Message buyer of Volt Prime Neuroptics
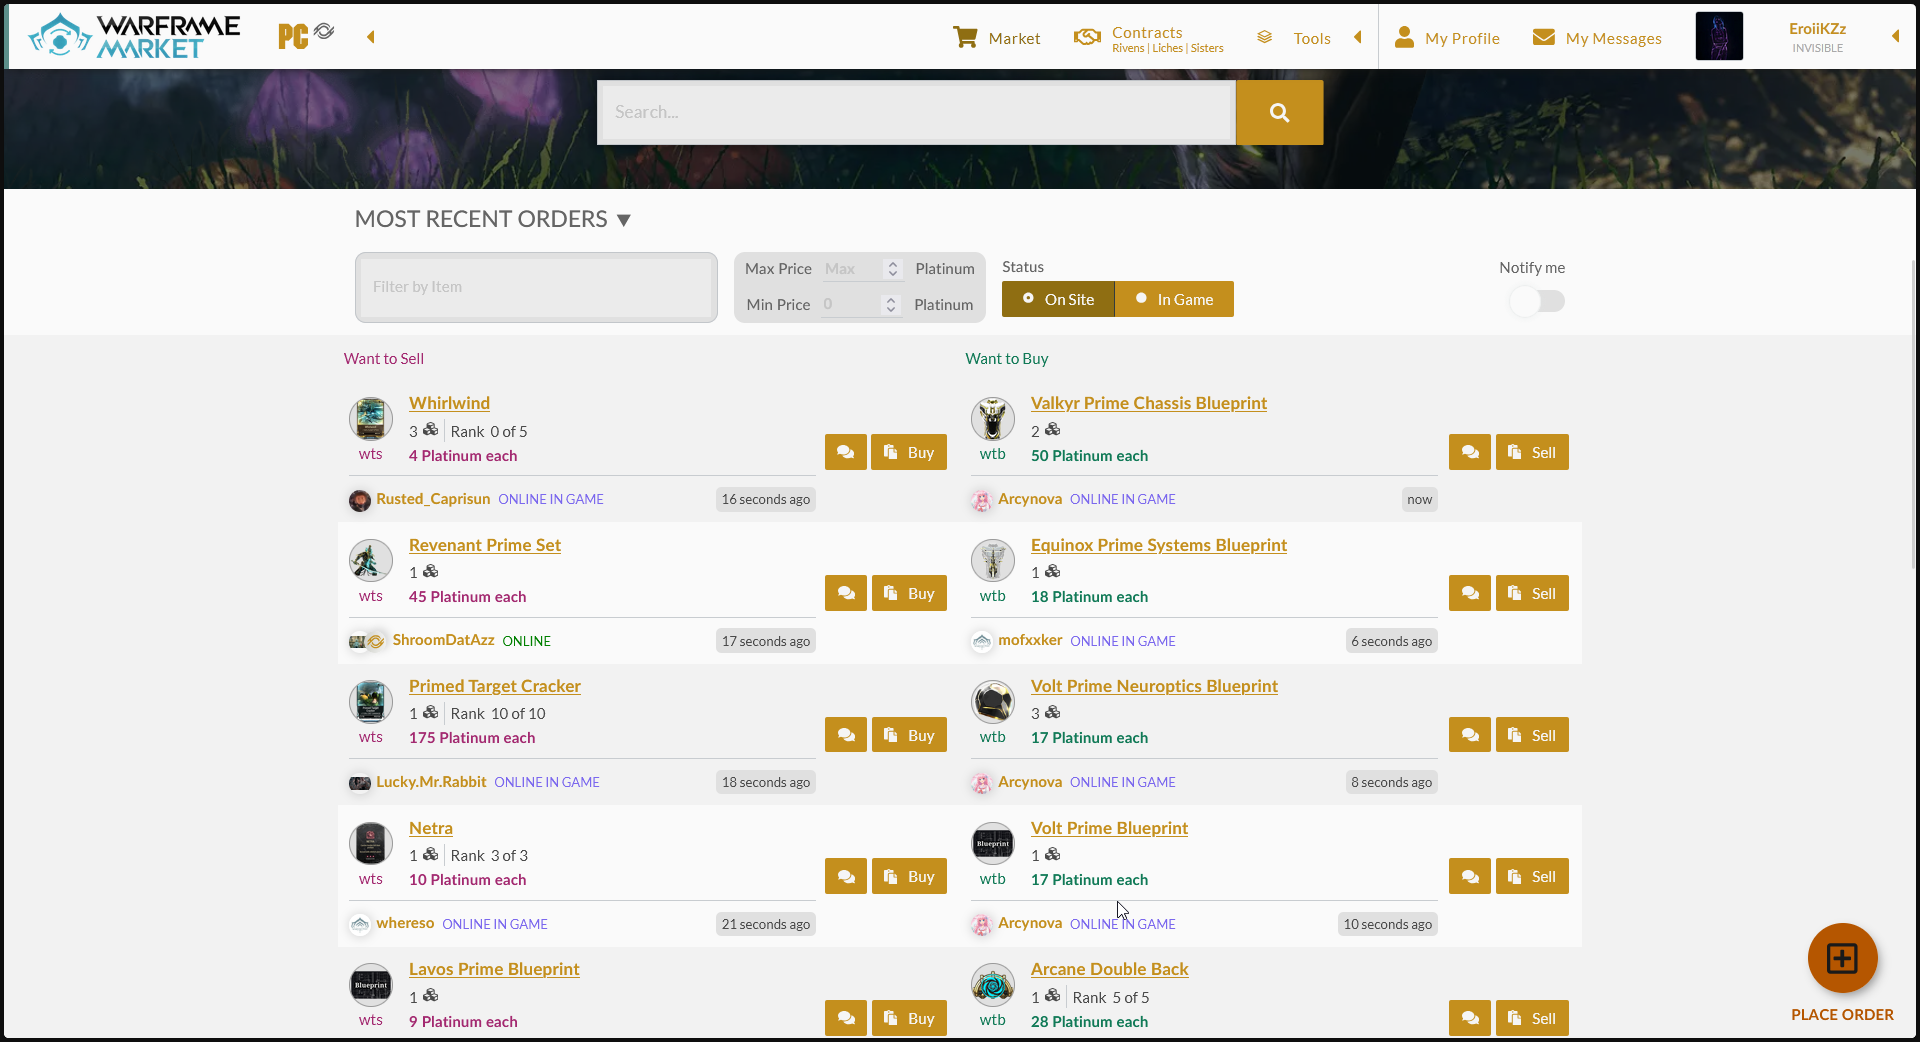1920x1042 pixels. pos(1470,735)
